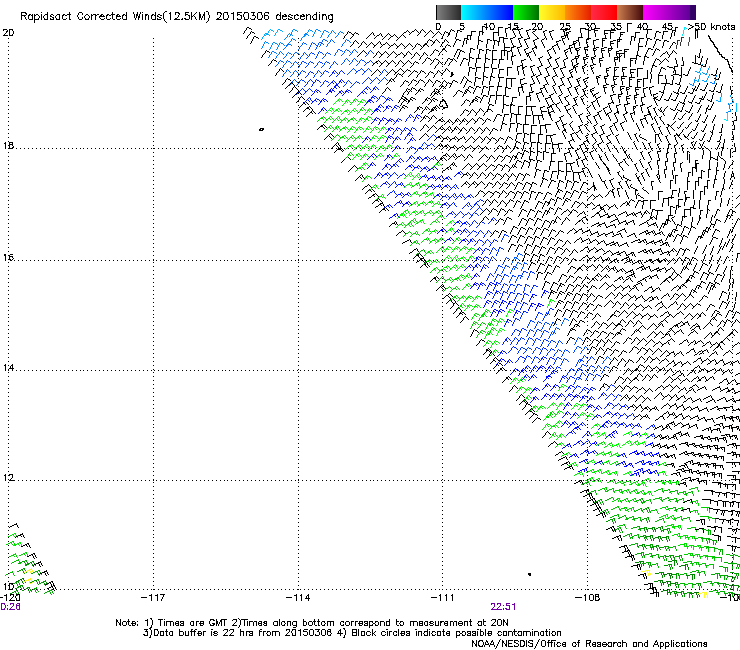The height and width of the screenshot is (650, 740).
Task: Click the small black ellipse above the 18N gridline
Action: [x=261, y=129]
